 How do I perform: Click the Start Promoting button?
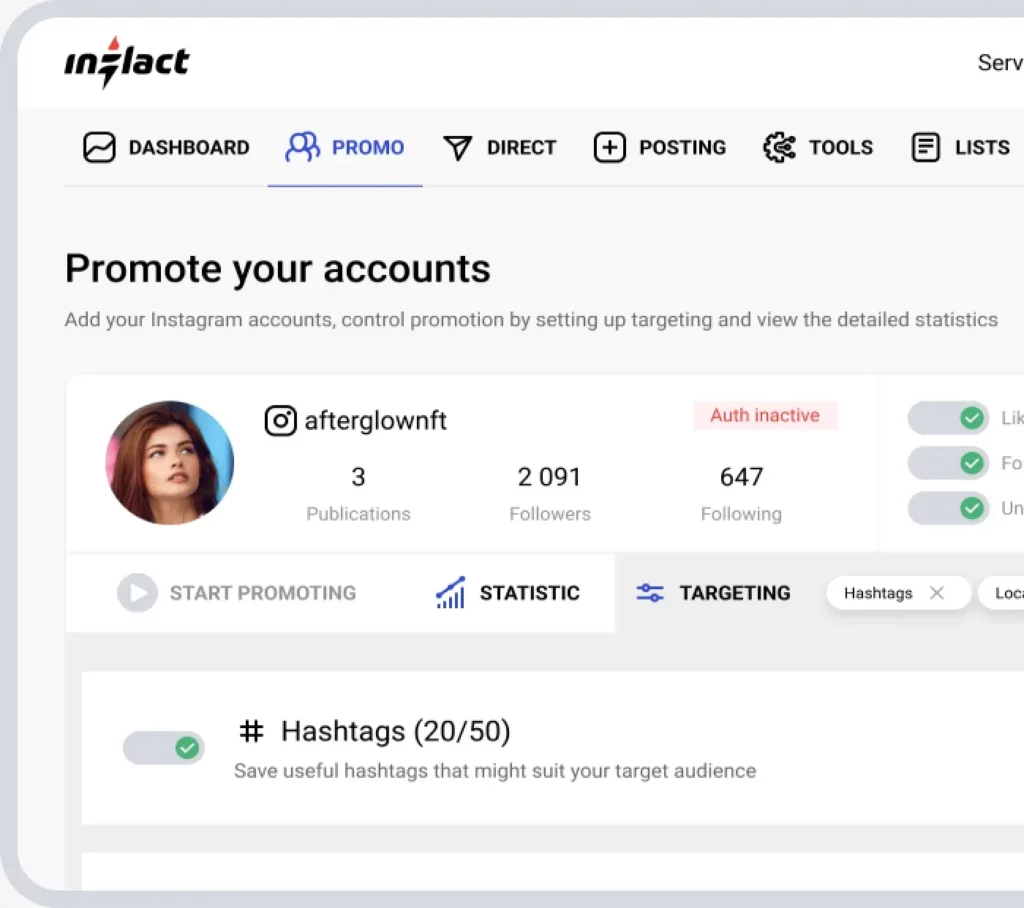click(x=237, y=593)
